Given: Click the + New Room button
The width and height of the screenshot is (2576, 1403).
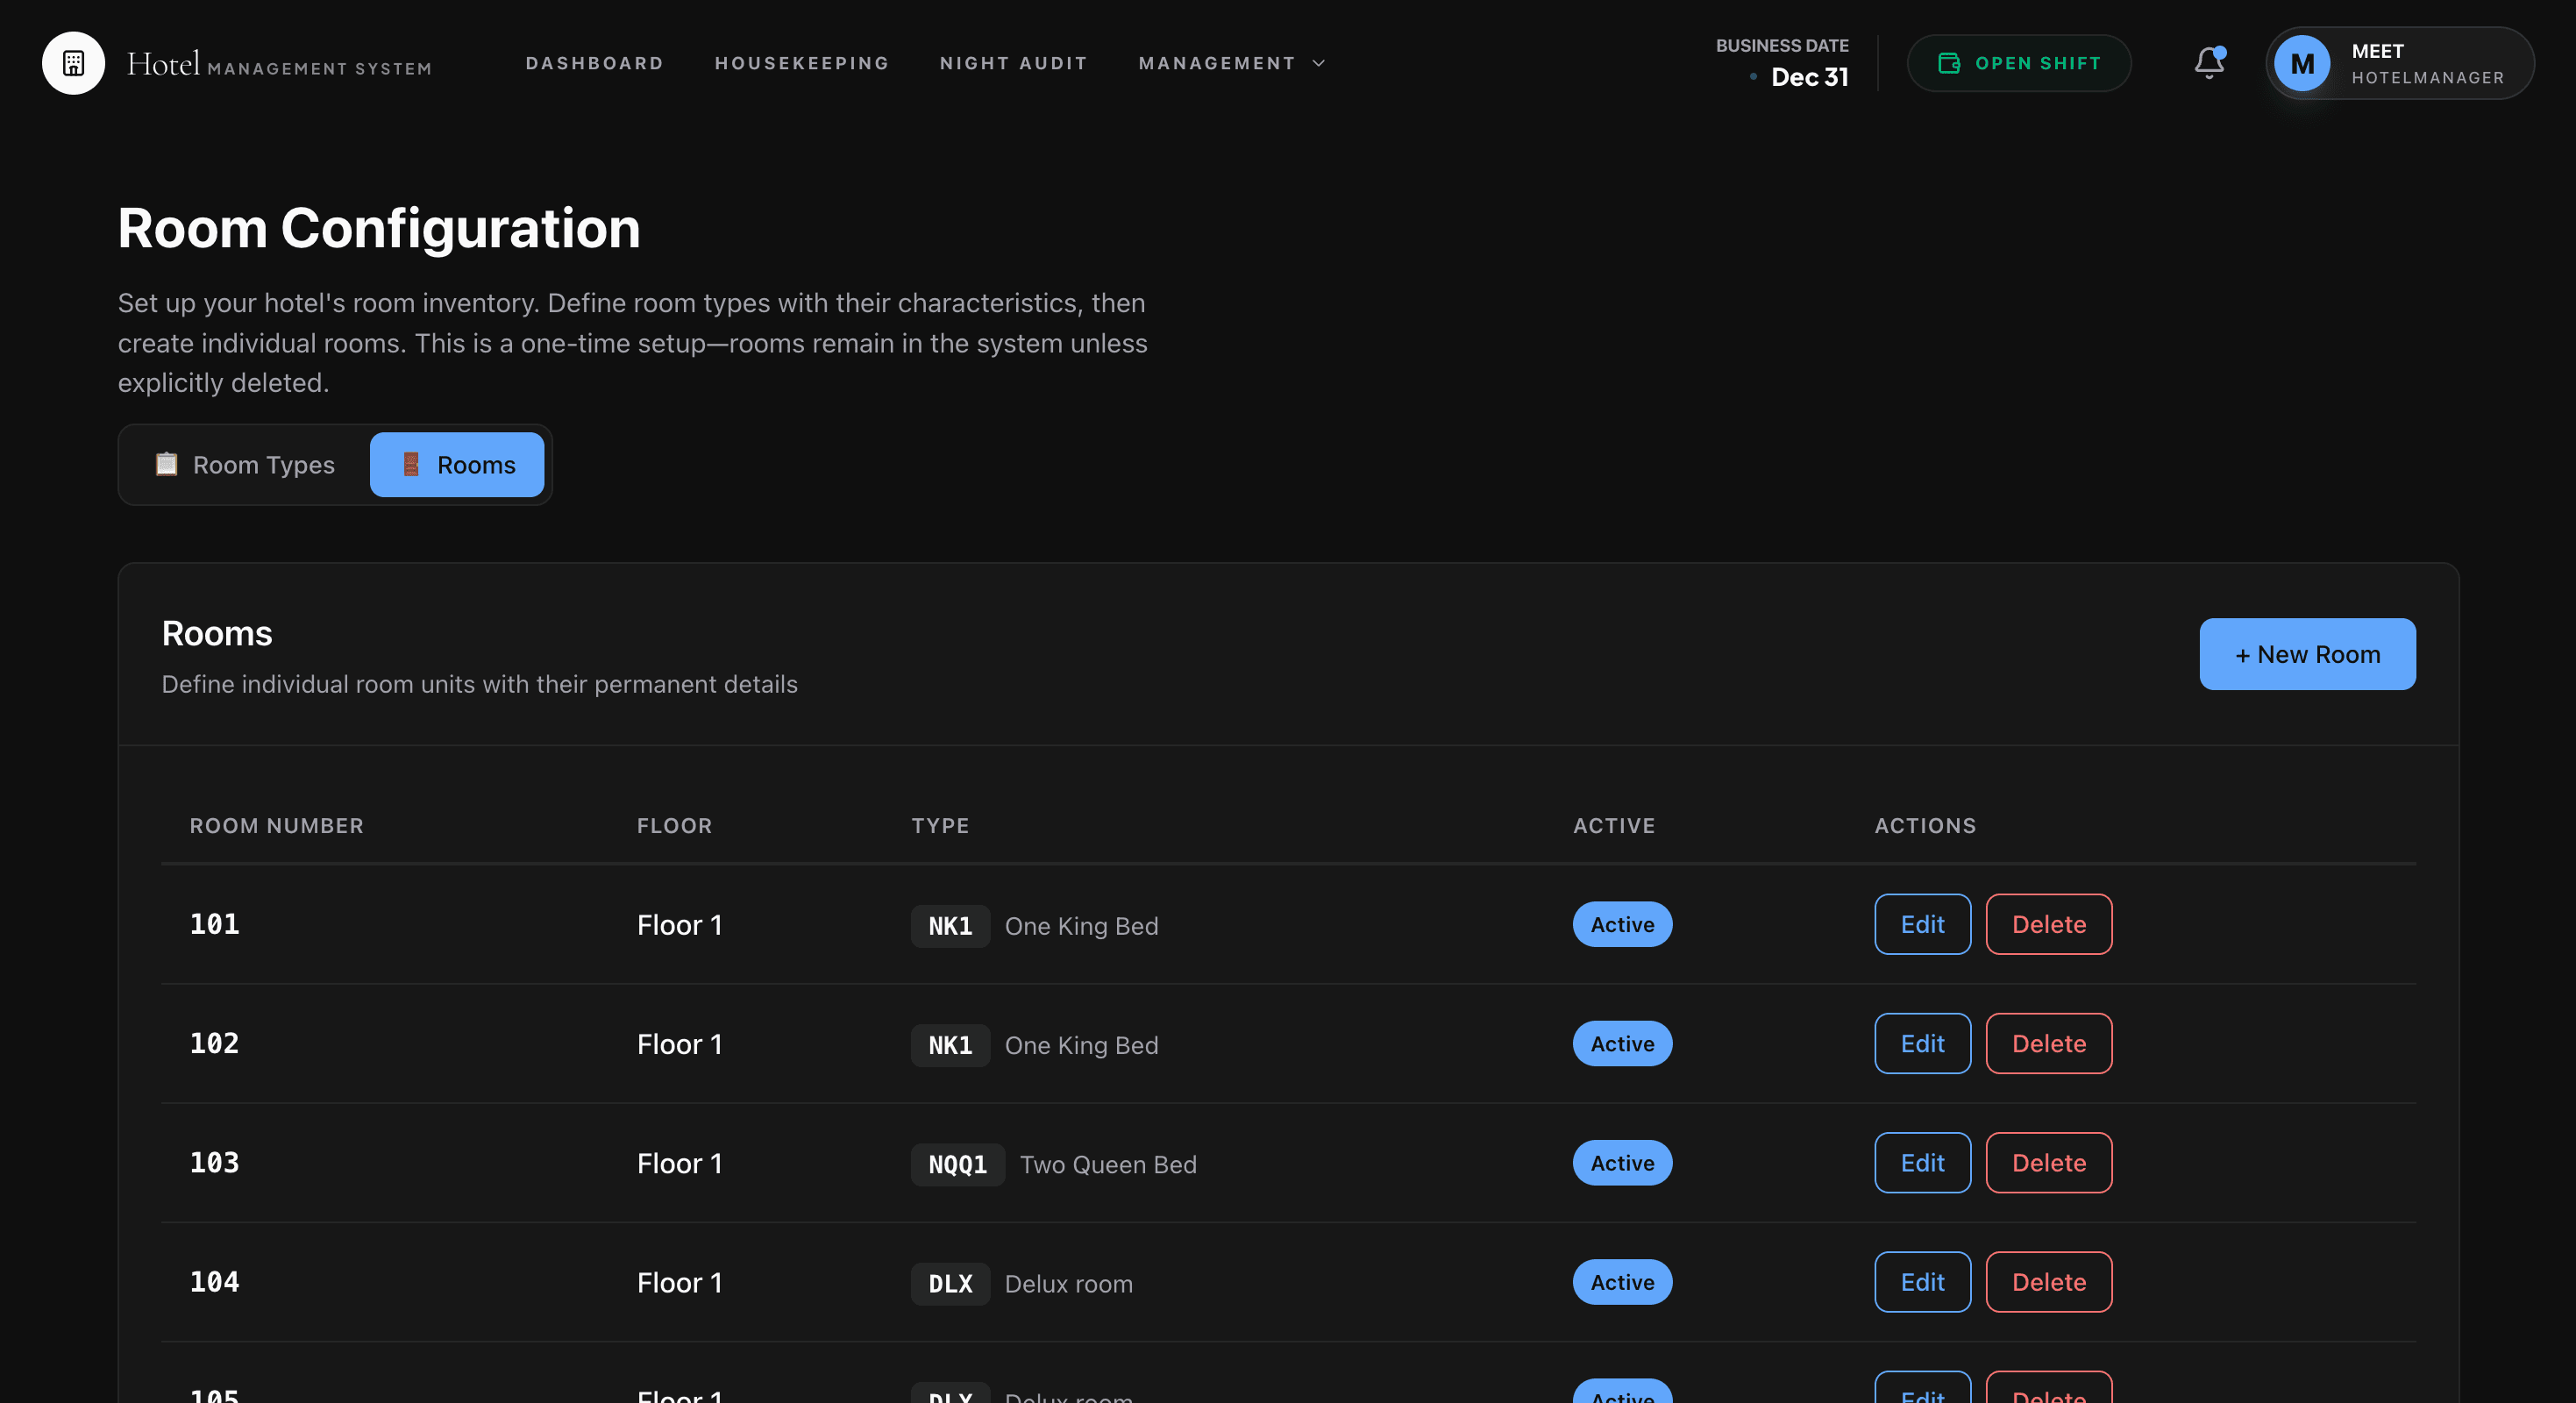Looking at the screenshot, I should [2306, 654].
